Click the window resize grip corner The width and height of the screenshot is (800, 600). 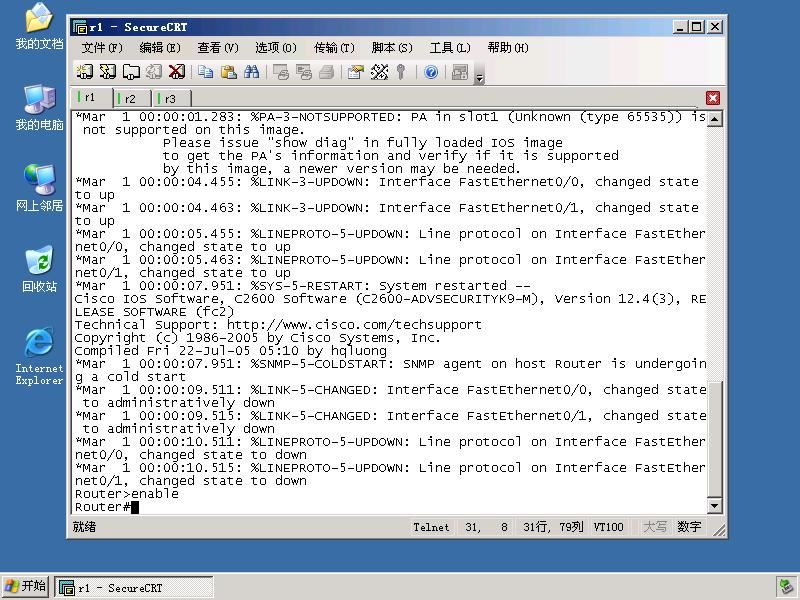pos(719,531)
